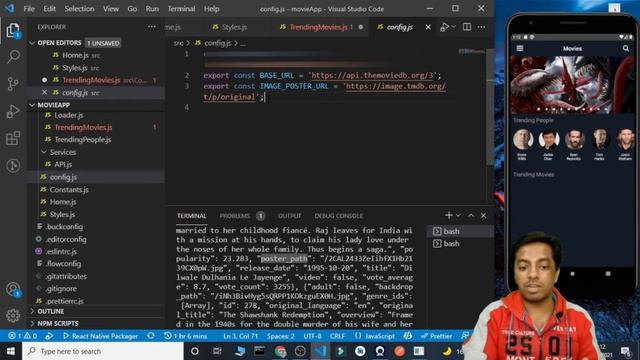Image resolution: width=640 pixels, height=360 pixels.
Task: Click the 1 hr 6 mins time tracker
Action: [185, 336]
